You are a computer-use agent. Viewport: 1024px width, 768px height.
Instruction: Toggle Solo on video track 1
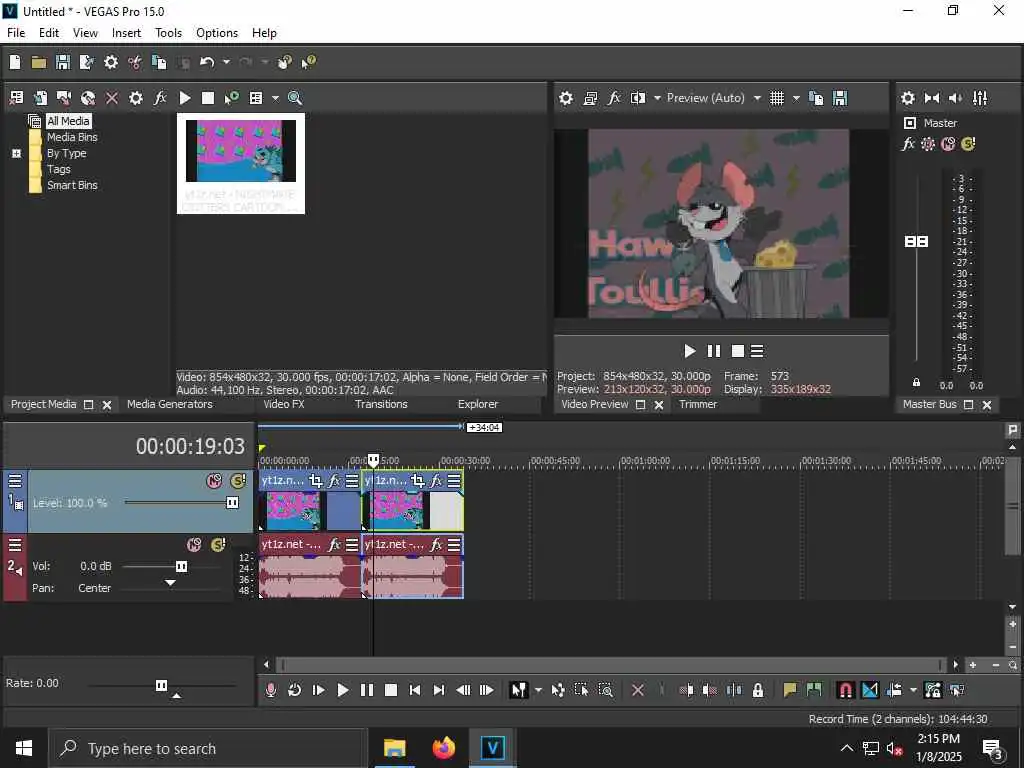[238, 481]
